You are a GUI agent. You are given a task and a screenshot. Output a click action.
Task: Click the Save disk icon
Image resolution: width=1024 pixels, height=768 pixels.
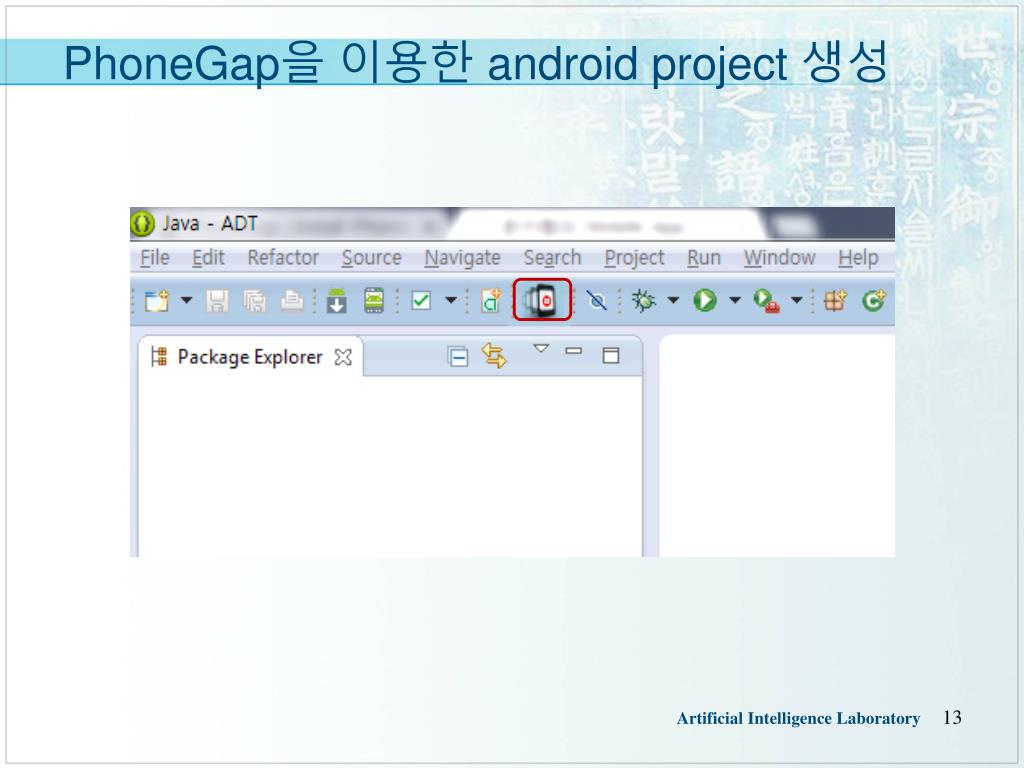tap(217, 301)
